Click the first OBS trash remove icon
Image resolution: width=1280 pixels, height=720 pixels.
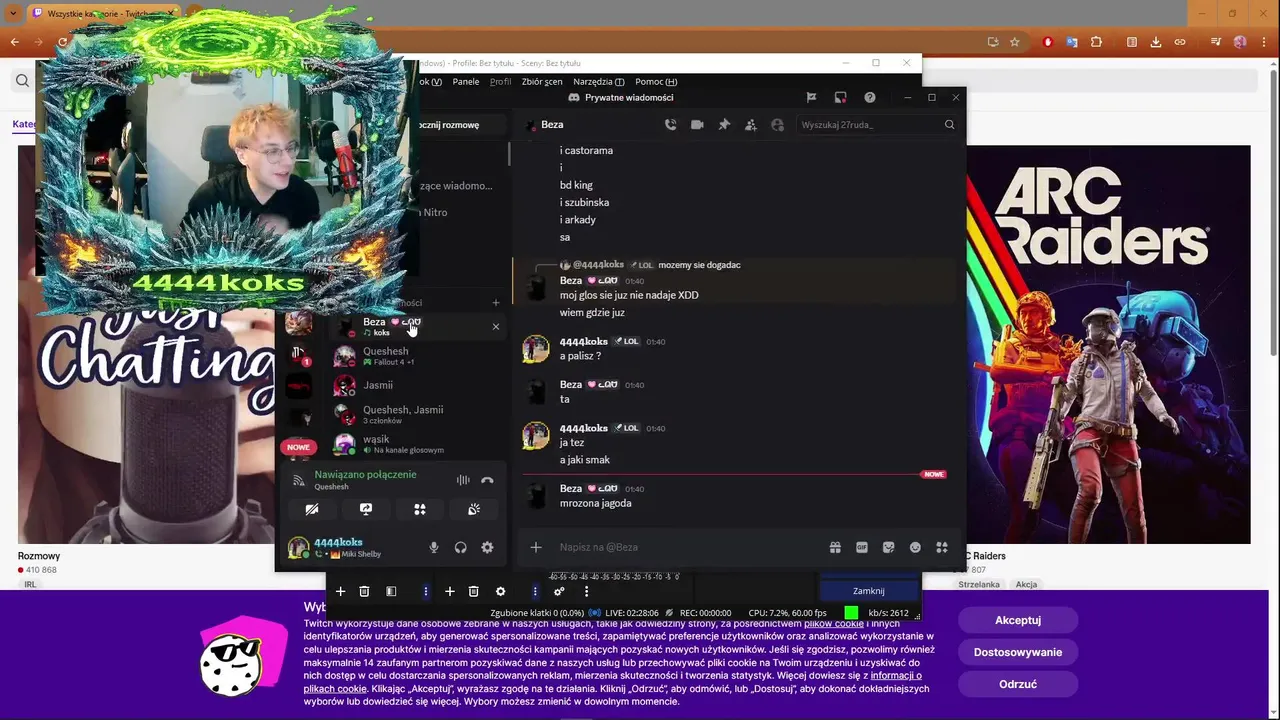(364, 591)
